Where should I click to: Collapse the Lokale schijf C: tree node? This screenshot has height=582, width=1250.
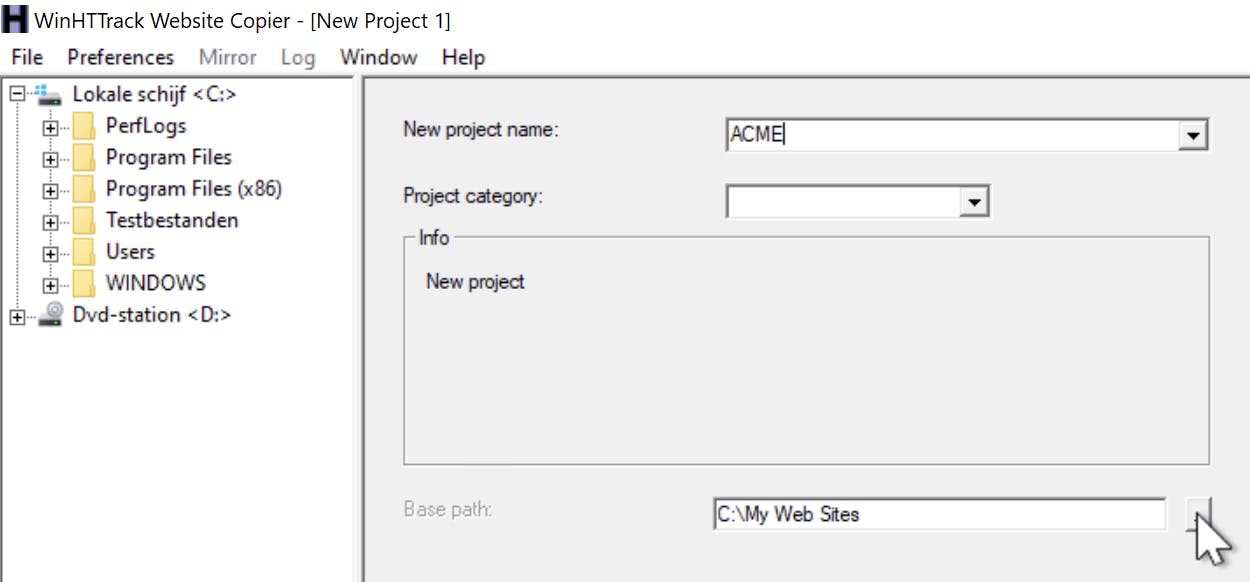point(17,95)
